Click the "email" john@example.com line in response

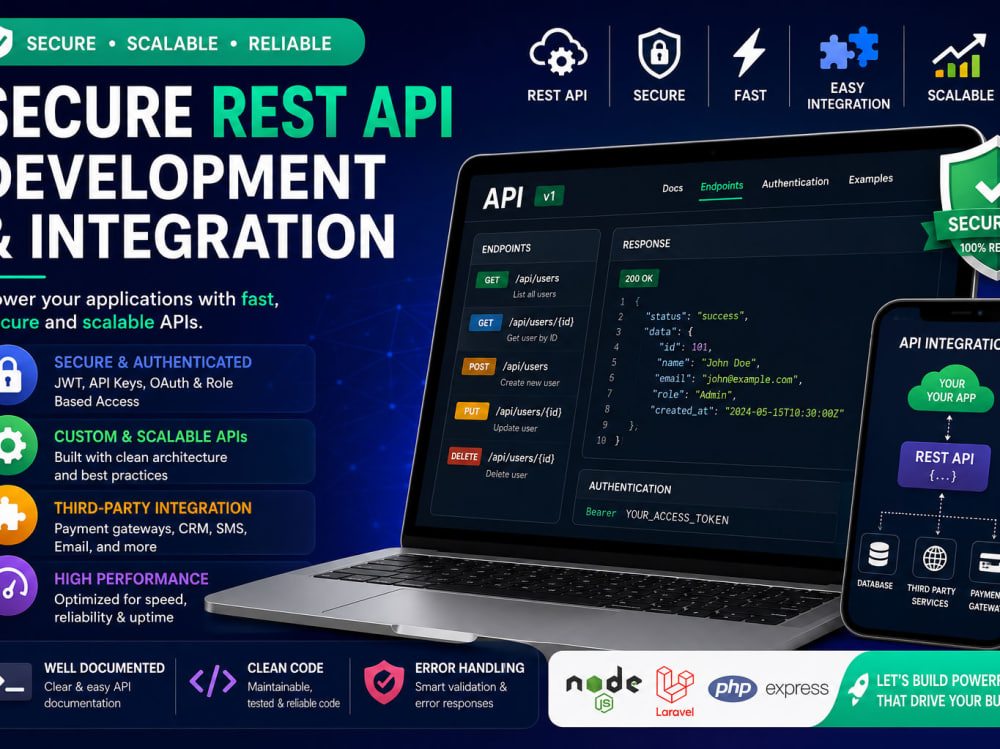(730, 379)
